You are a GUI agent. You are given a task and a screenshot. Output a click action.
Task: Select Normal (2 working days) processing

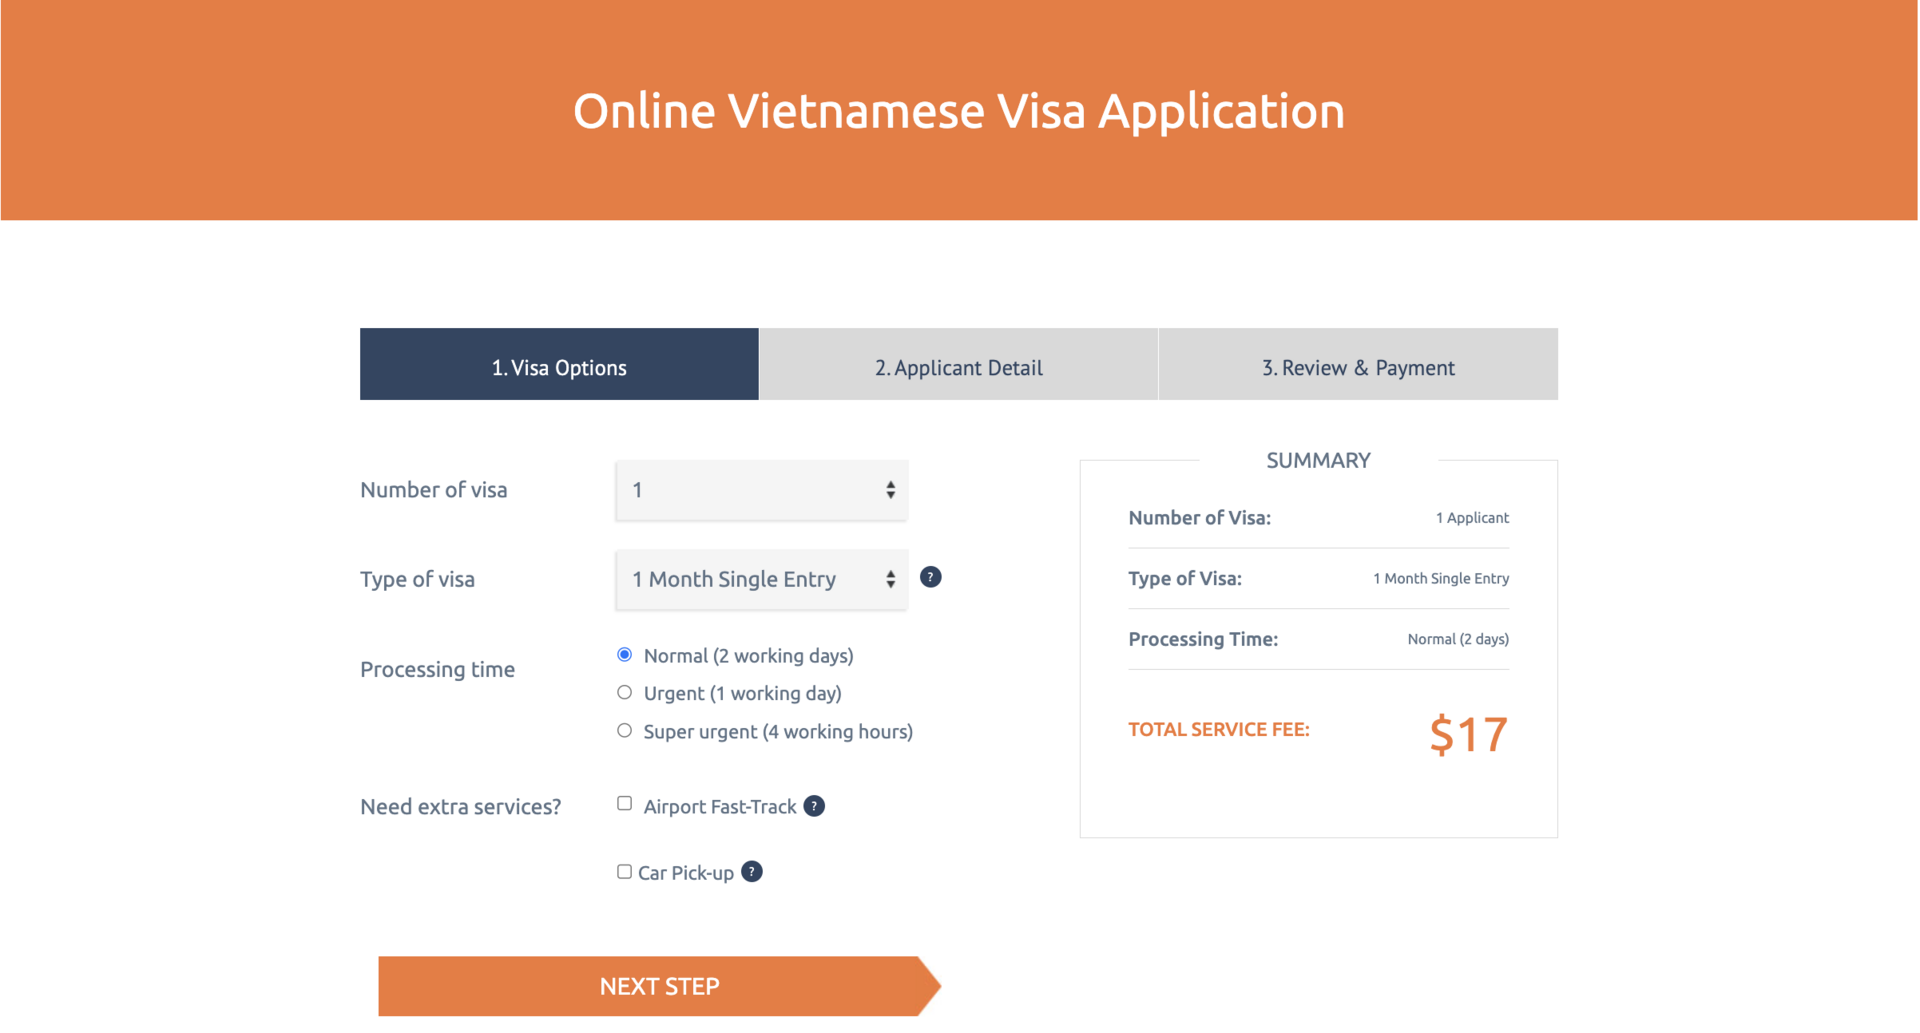point(625,655)
